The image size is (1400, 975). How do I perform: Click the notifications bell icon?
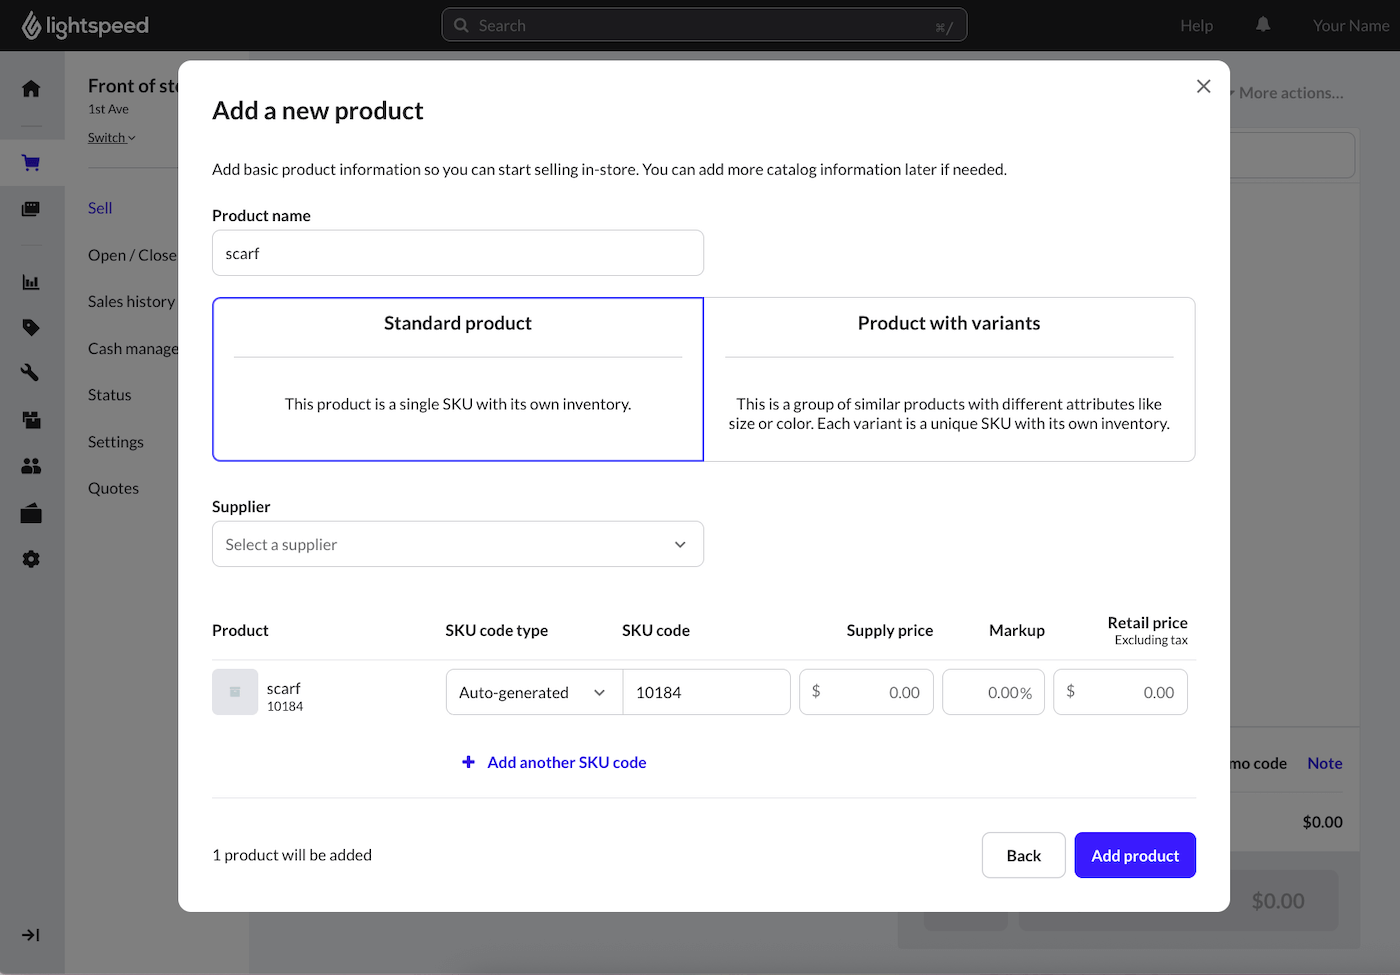tap(1263, 25)
